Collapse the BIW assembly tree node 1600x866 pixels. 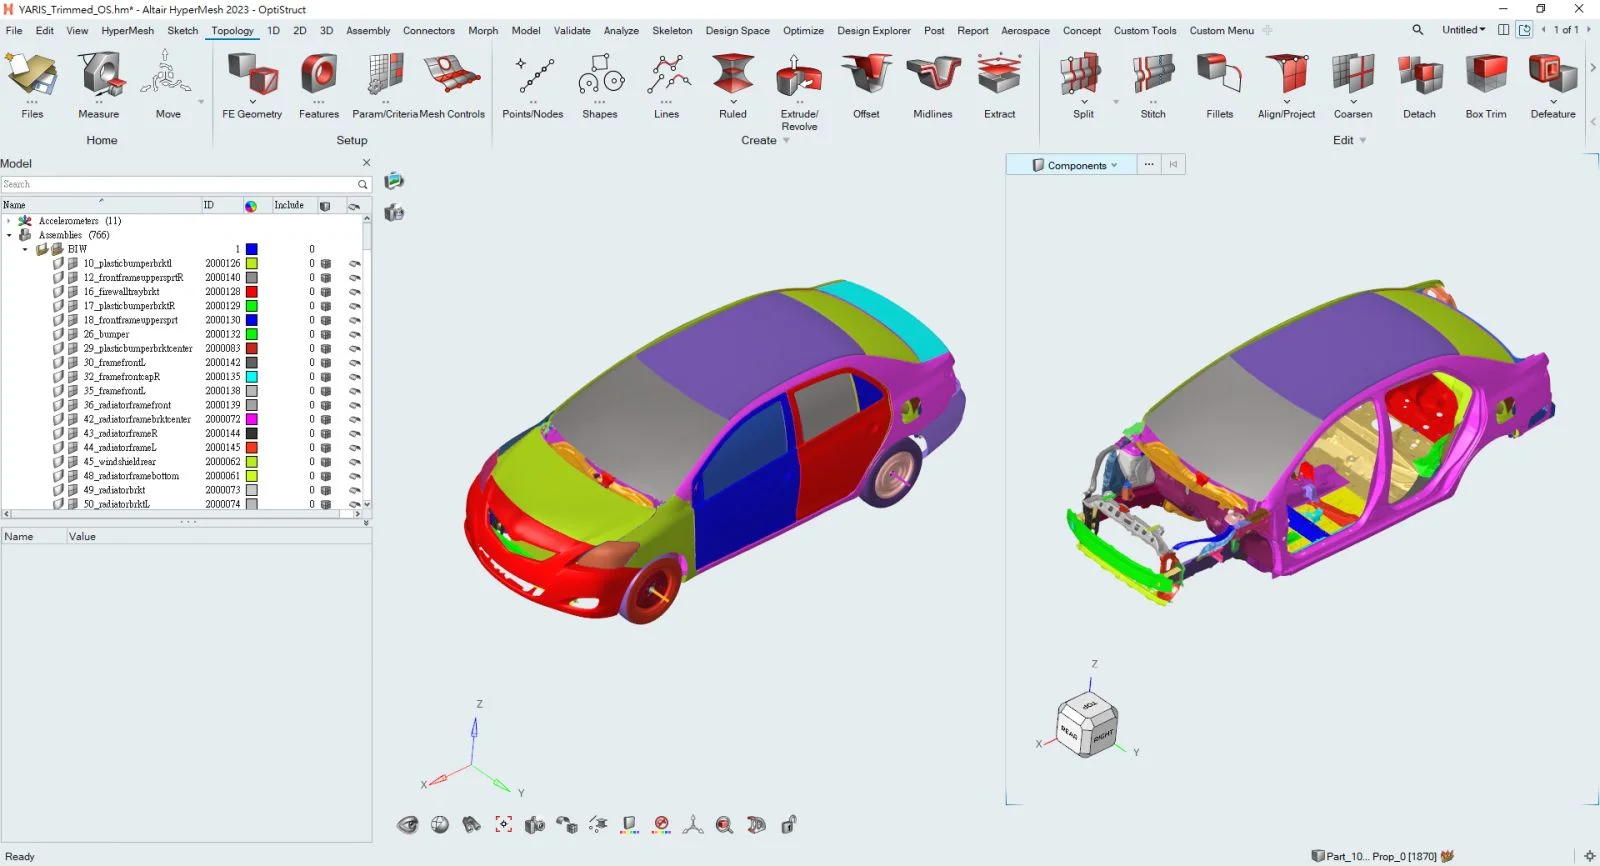[25, 250]
